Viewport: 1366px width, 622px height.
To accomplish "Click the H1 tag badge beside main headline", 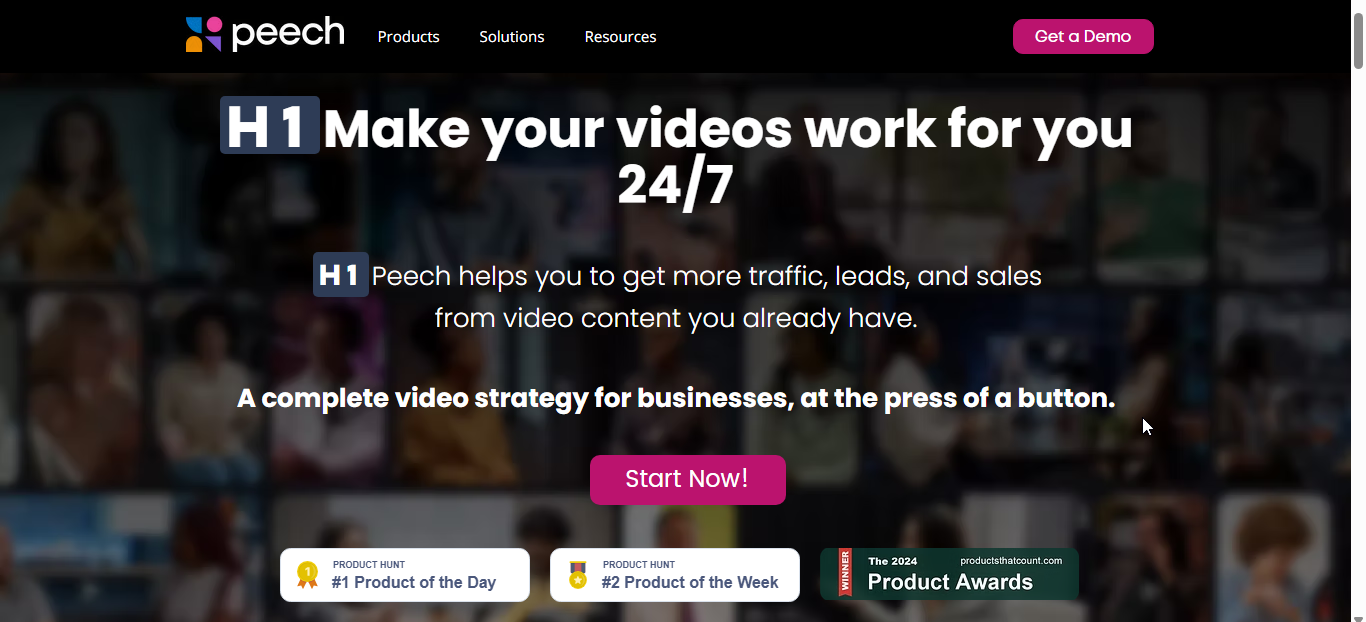I will coord(270,125).
